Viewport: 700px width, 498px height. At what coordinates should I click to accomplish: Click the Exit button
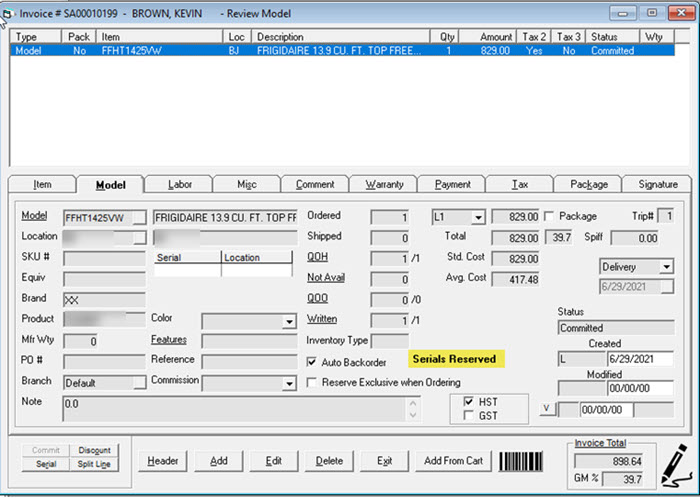click(x=384, y=461)
